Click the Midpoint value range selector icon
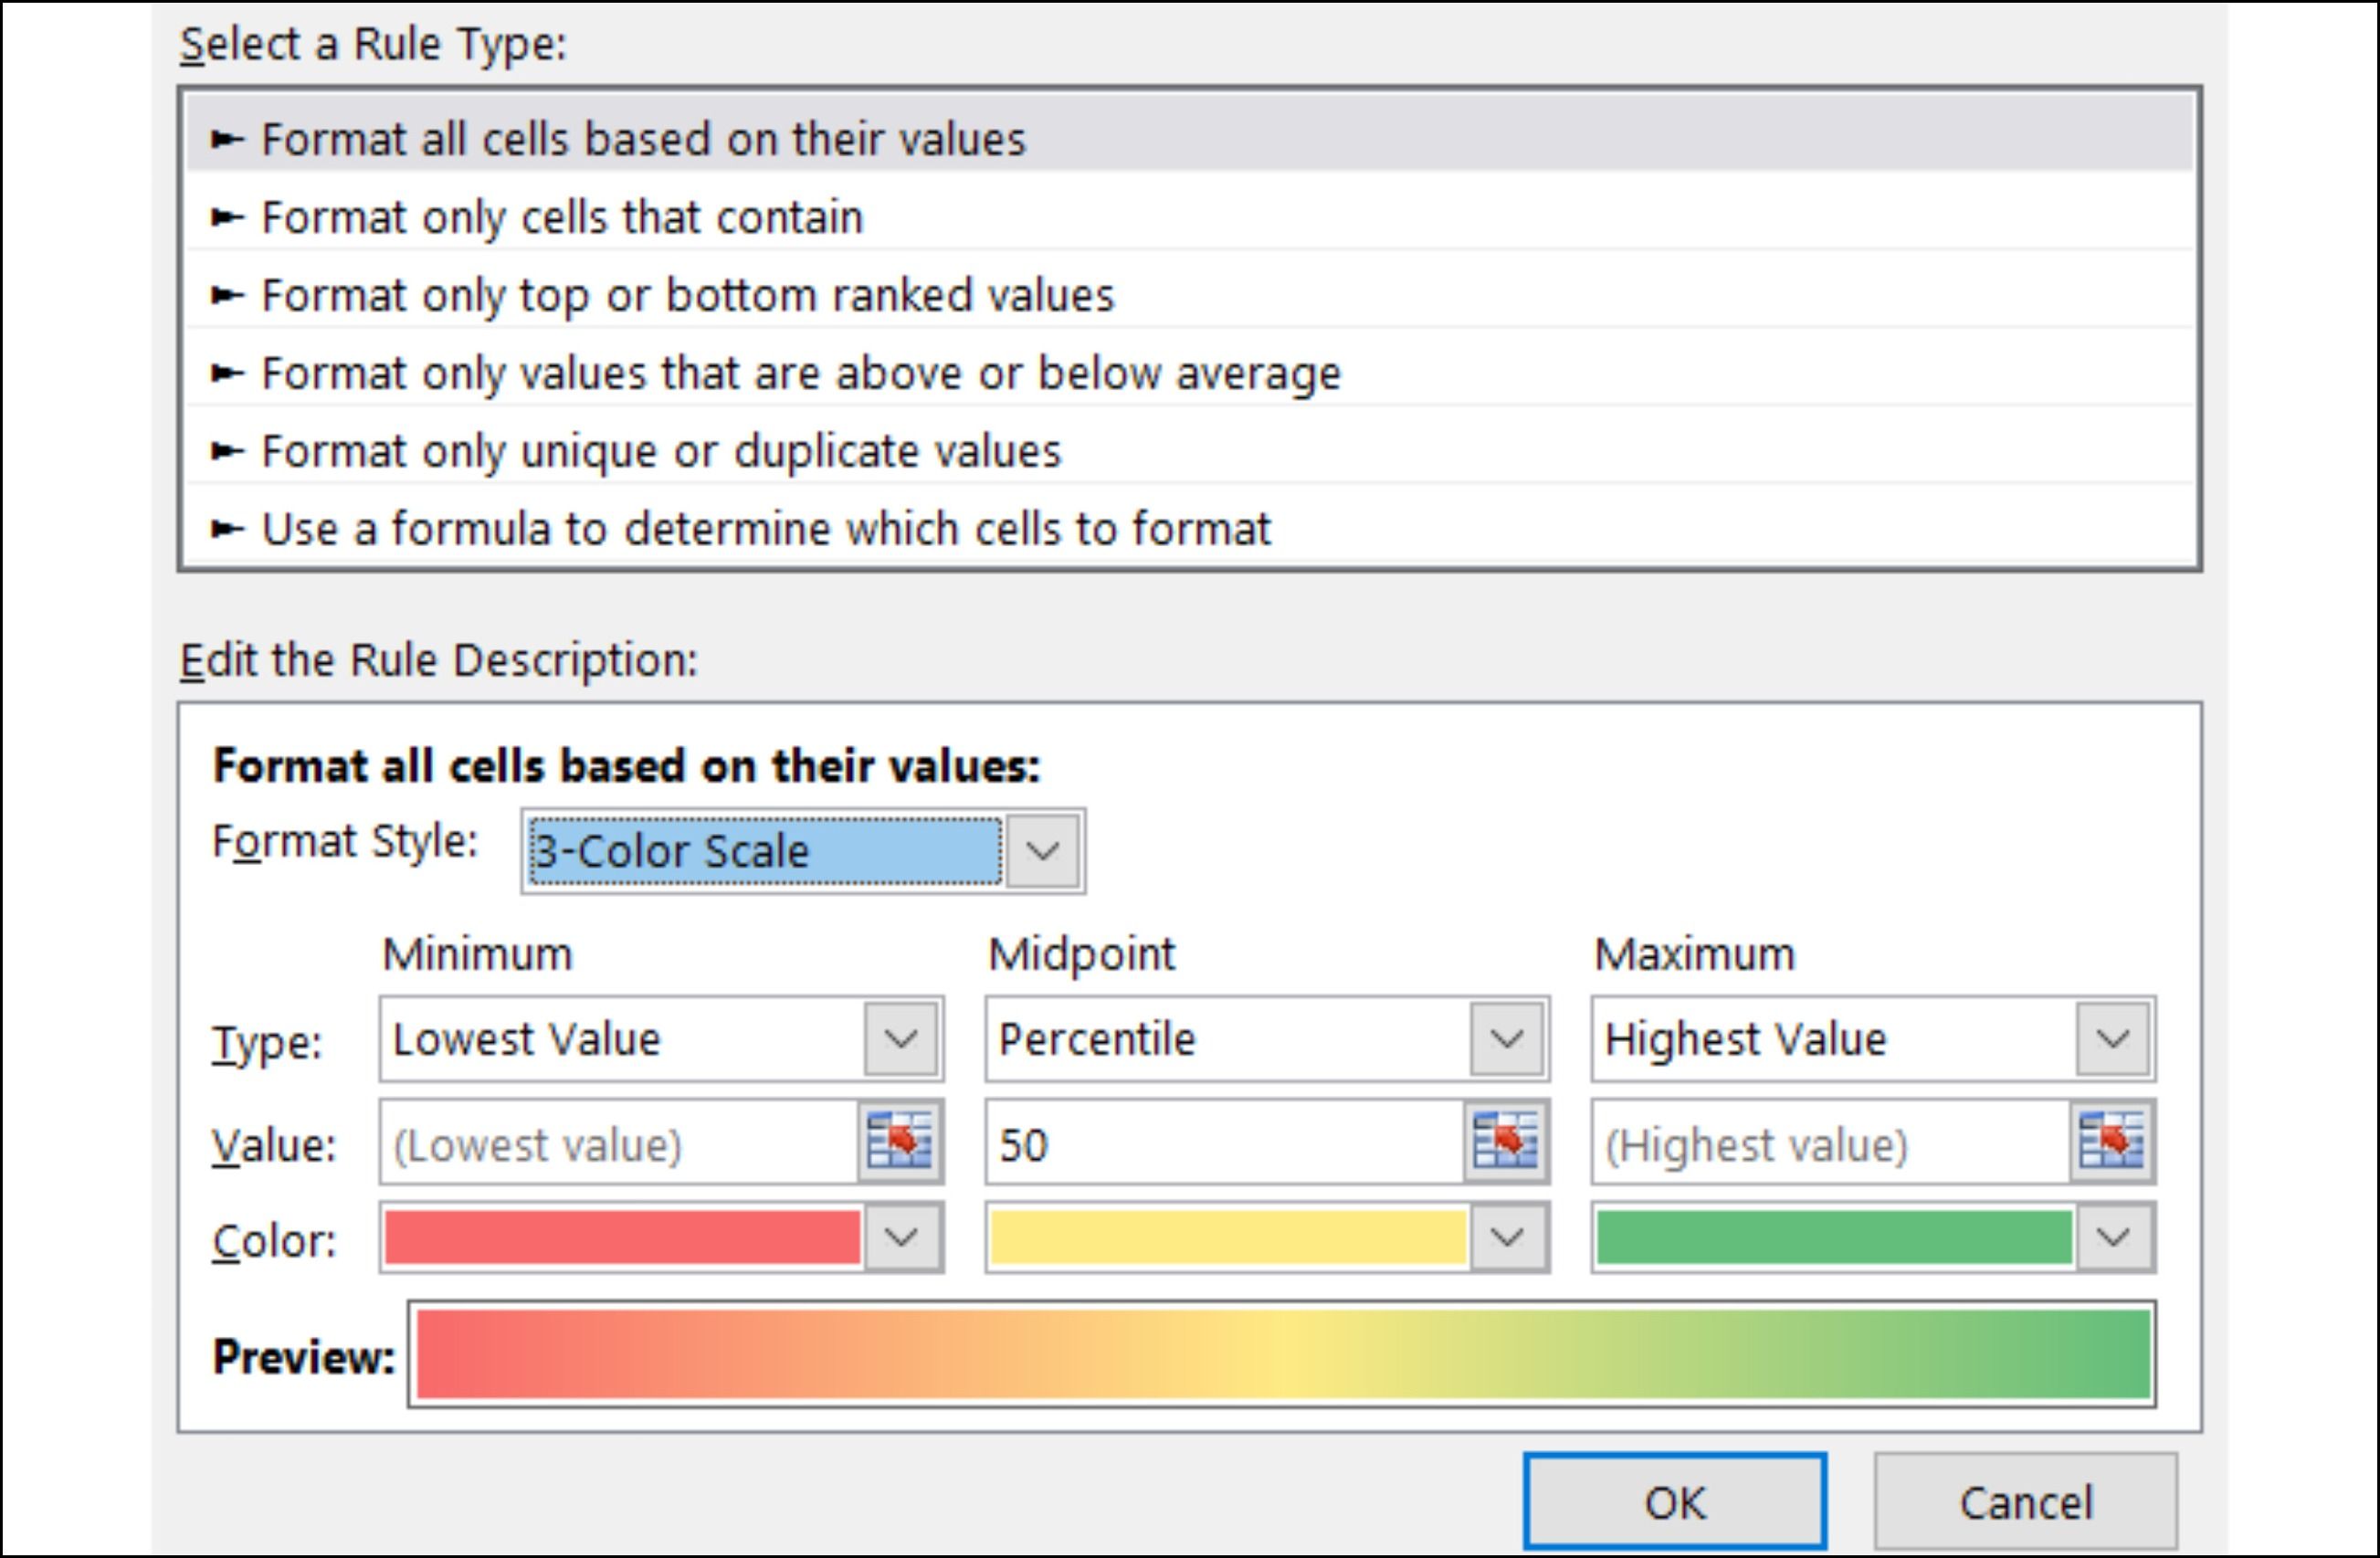The height and width of the screenshot is (1558, 2380). tap(1505, 1142)
